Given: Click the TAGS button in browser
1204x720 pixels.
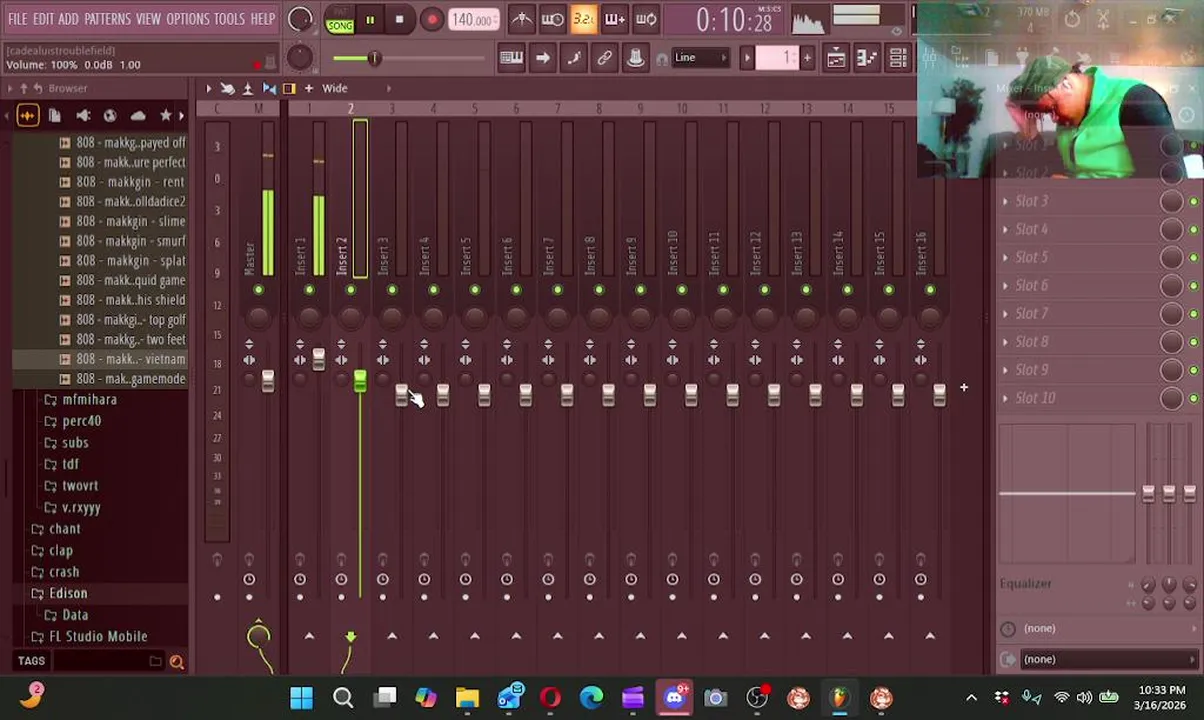Looking at the screenshot, I should 31,661.
